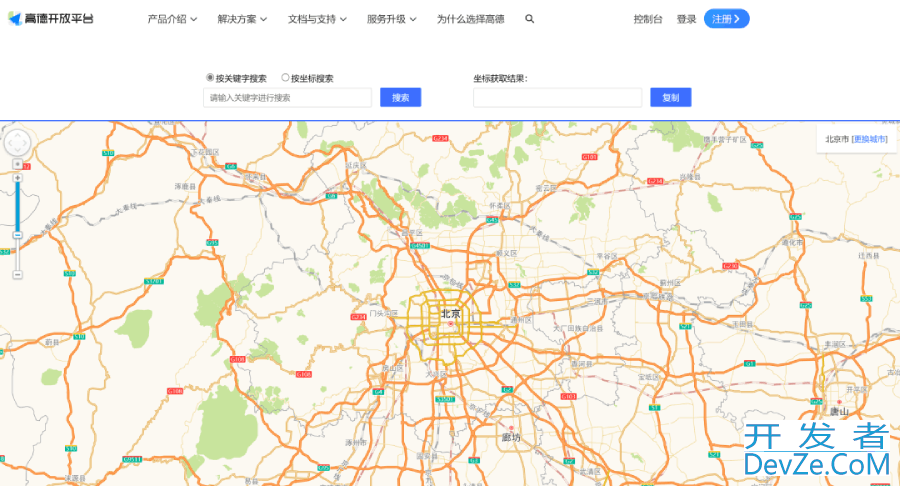Expand the 服务升级 dropdown menu

tap(391, 19)
